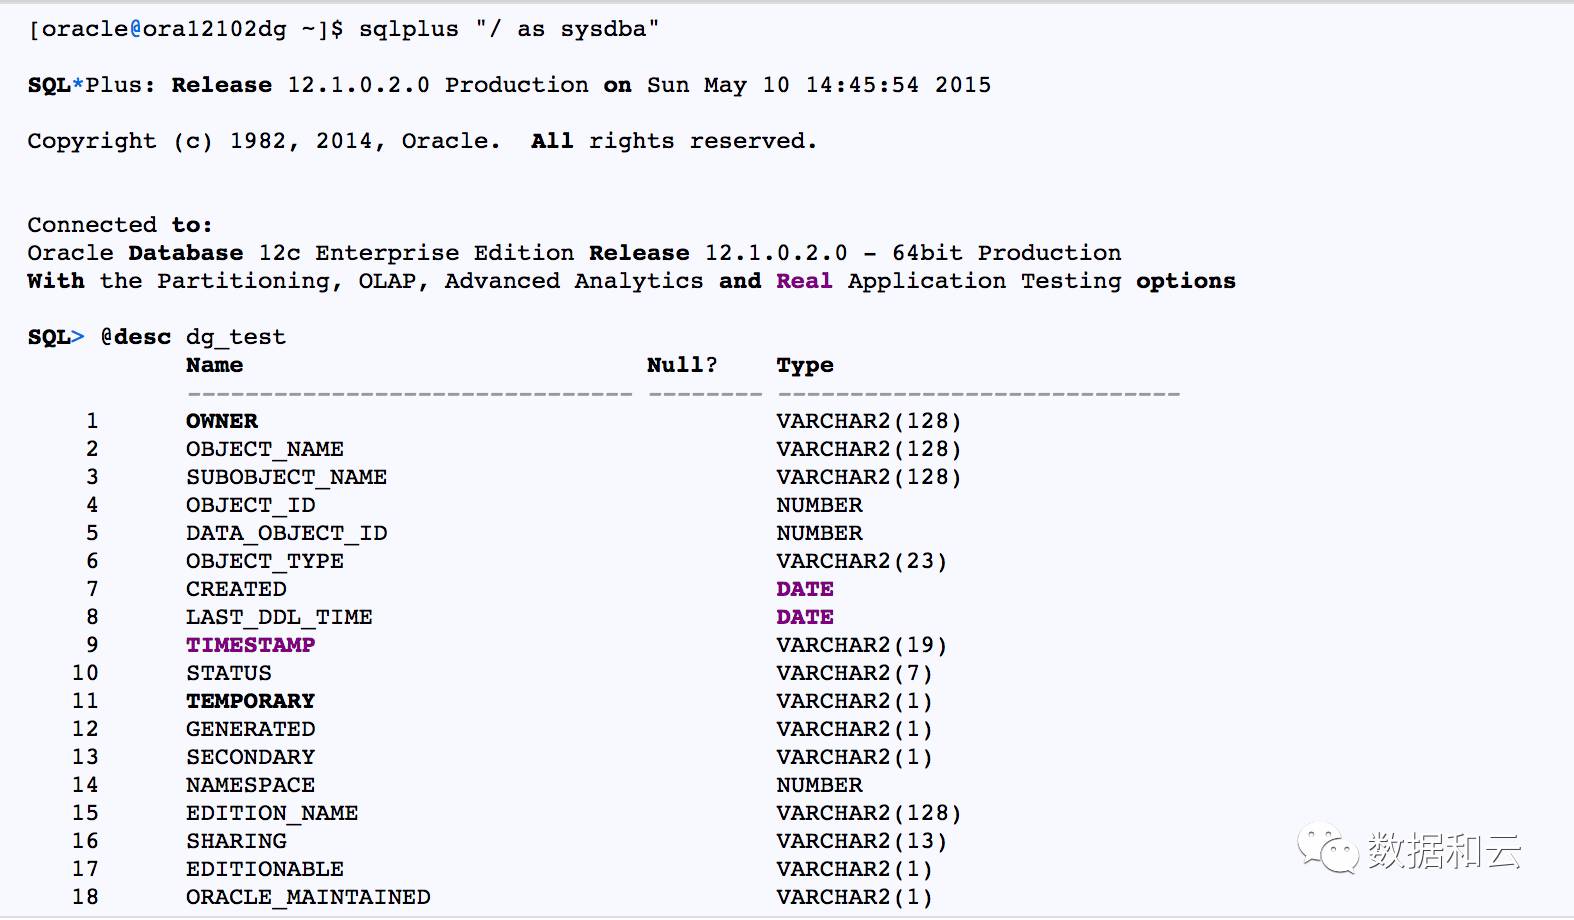
Task: Select column name NAMESPACE
Action: coord(250,785)
